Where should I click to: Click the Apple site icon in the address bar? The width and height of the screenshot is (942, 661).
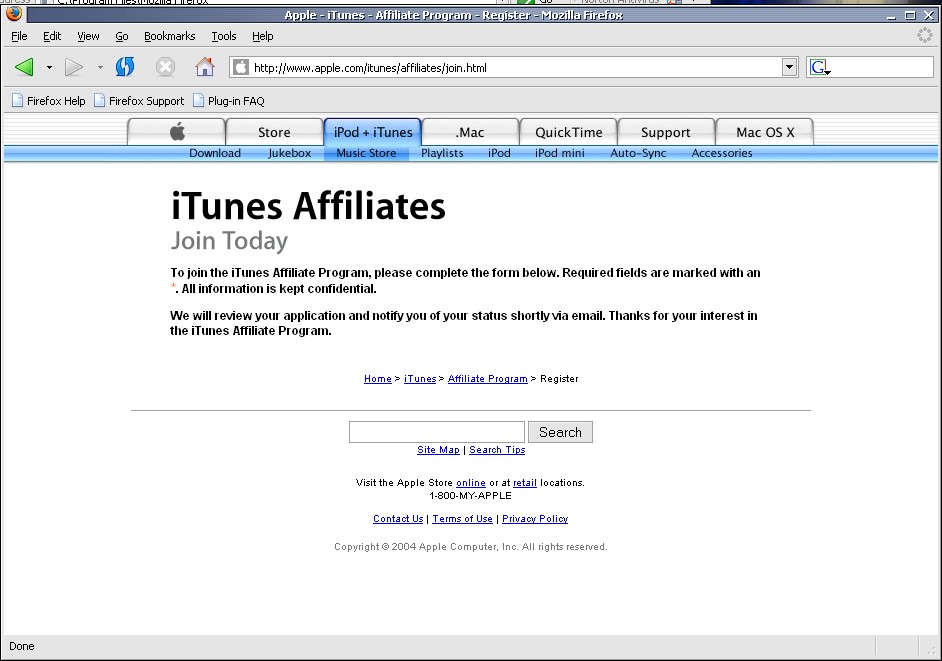click(x=241, y=67)
